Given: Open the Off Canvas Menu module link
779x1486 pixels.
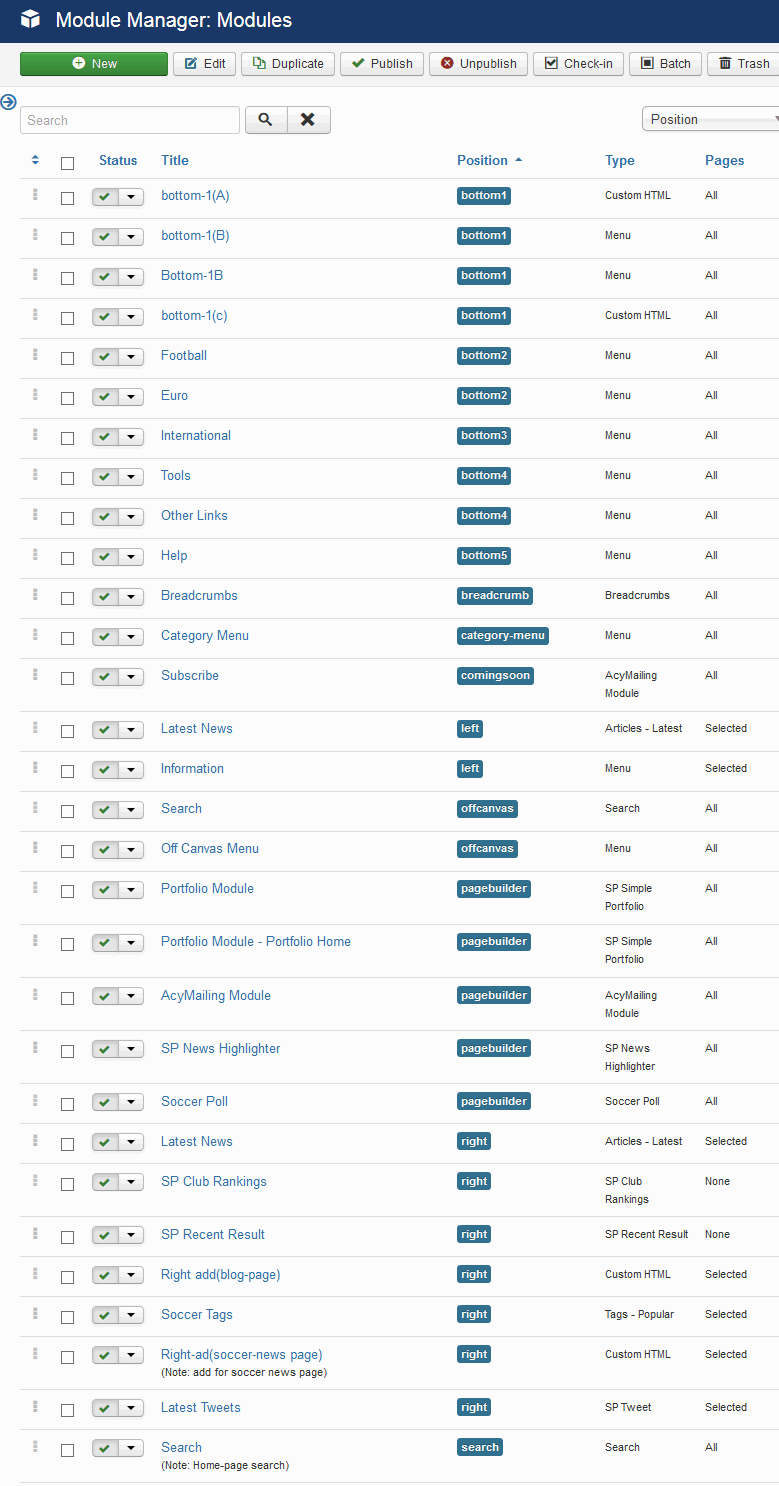Looking at the screenshot, I should tap(210, 848).
